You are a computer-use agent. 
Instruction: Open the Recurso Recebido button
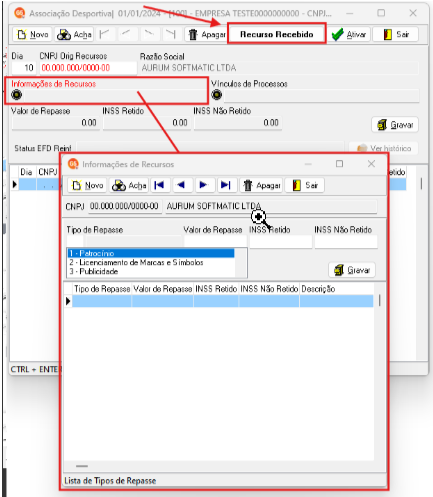tap(277, 34)
